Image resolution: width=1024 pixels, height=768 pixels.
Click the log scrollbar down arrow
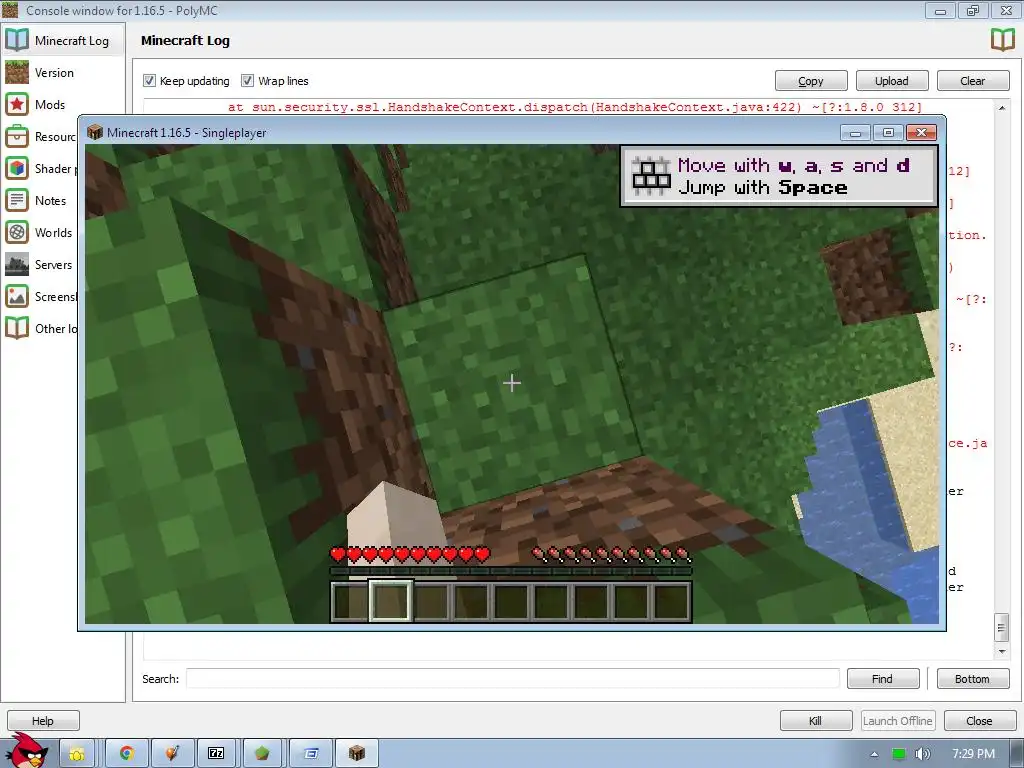[1002, 651]
